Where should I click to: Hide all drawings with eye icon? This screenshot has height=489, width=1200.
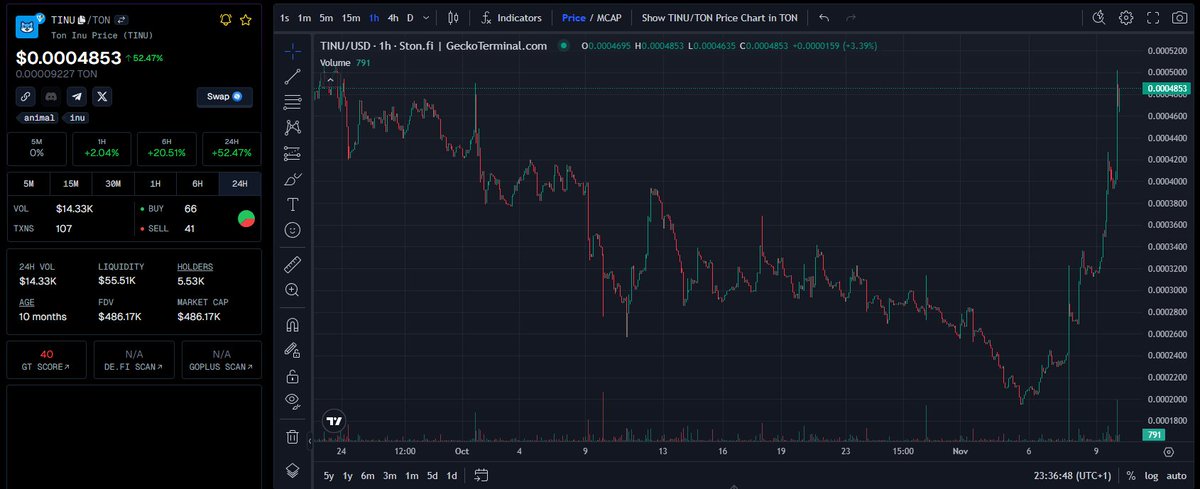[x=293, y=402]
